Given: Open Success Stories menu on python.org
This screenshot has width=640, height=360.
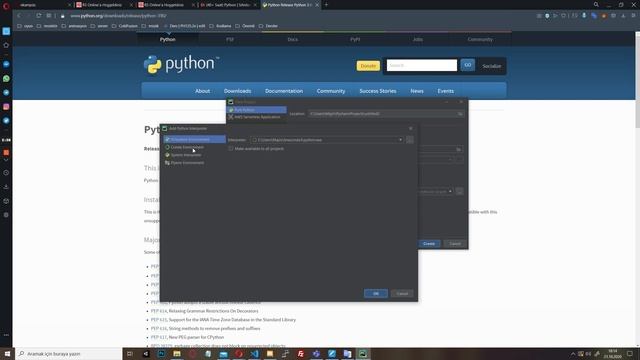Looking at the screenshot, I should [x=378, y=91].
